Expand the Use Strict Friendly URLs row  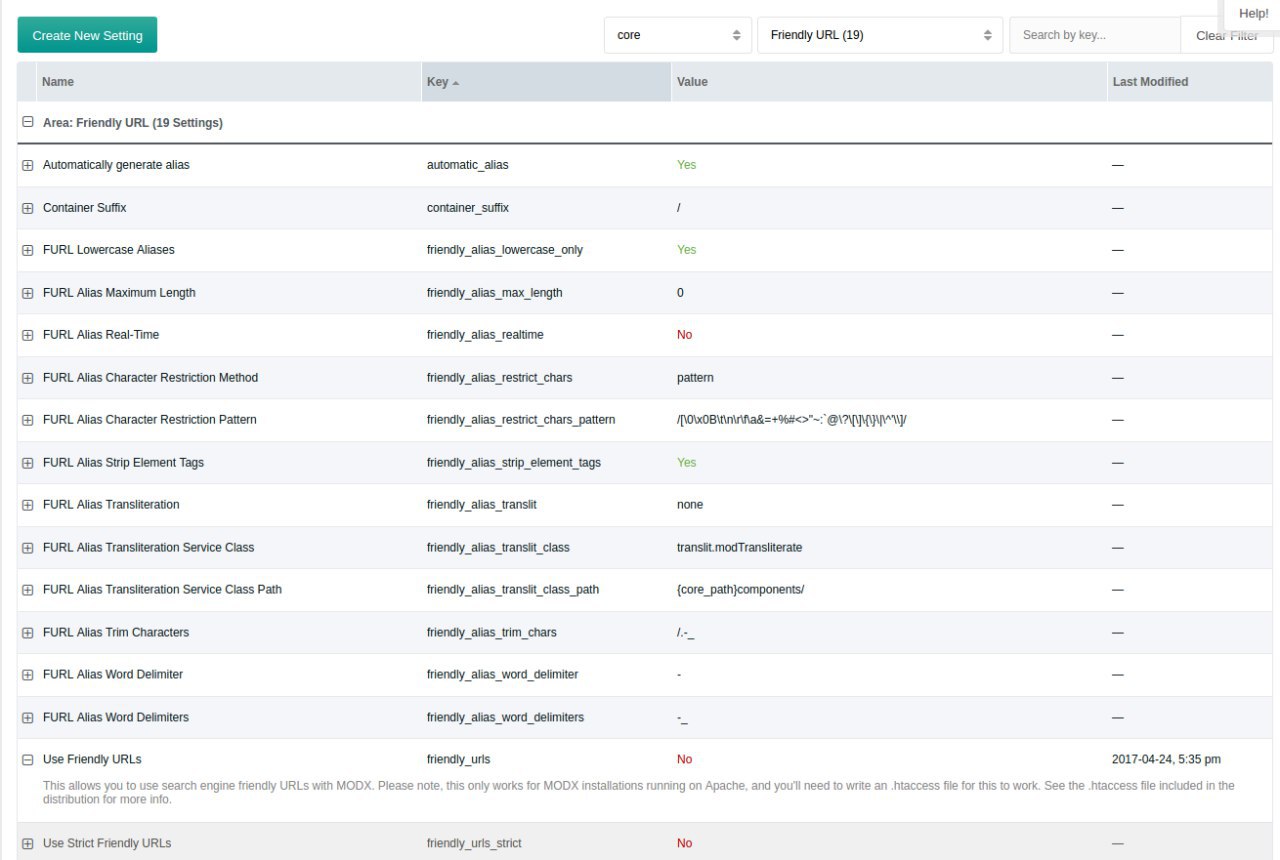(x=28, y=844)
